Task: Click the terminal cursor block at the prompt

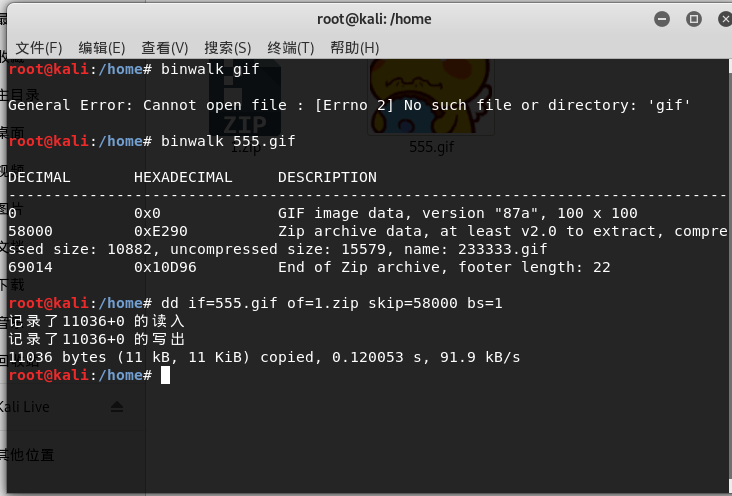Action: [x=165, y=375]
